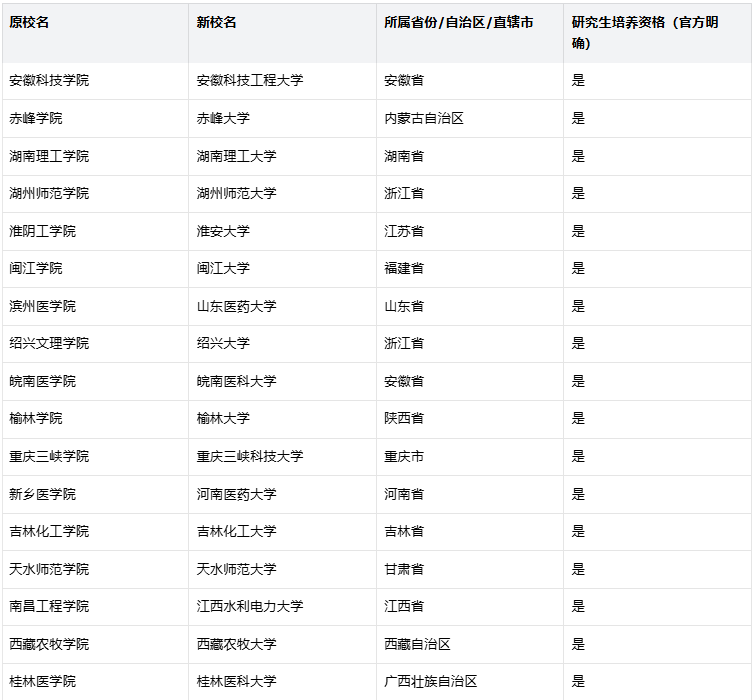Select the cell 重庆三峡学院
This screenshot has width=753, height=700.
click(95, 457)
